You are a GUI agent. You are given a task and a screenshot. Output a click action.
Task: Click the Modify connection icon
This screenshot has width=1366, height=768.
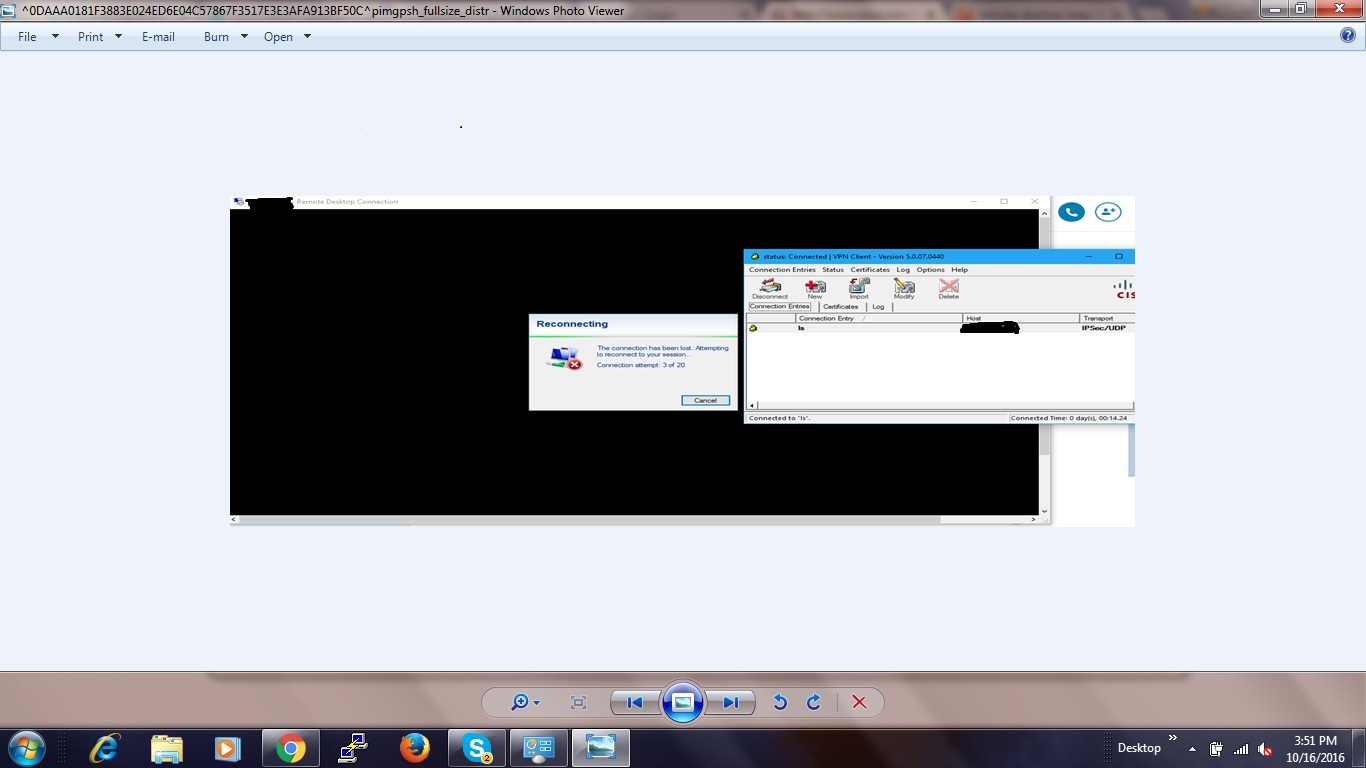[x=903, y=287]
